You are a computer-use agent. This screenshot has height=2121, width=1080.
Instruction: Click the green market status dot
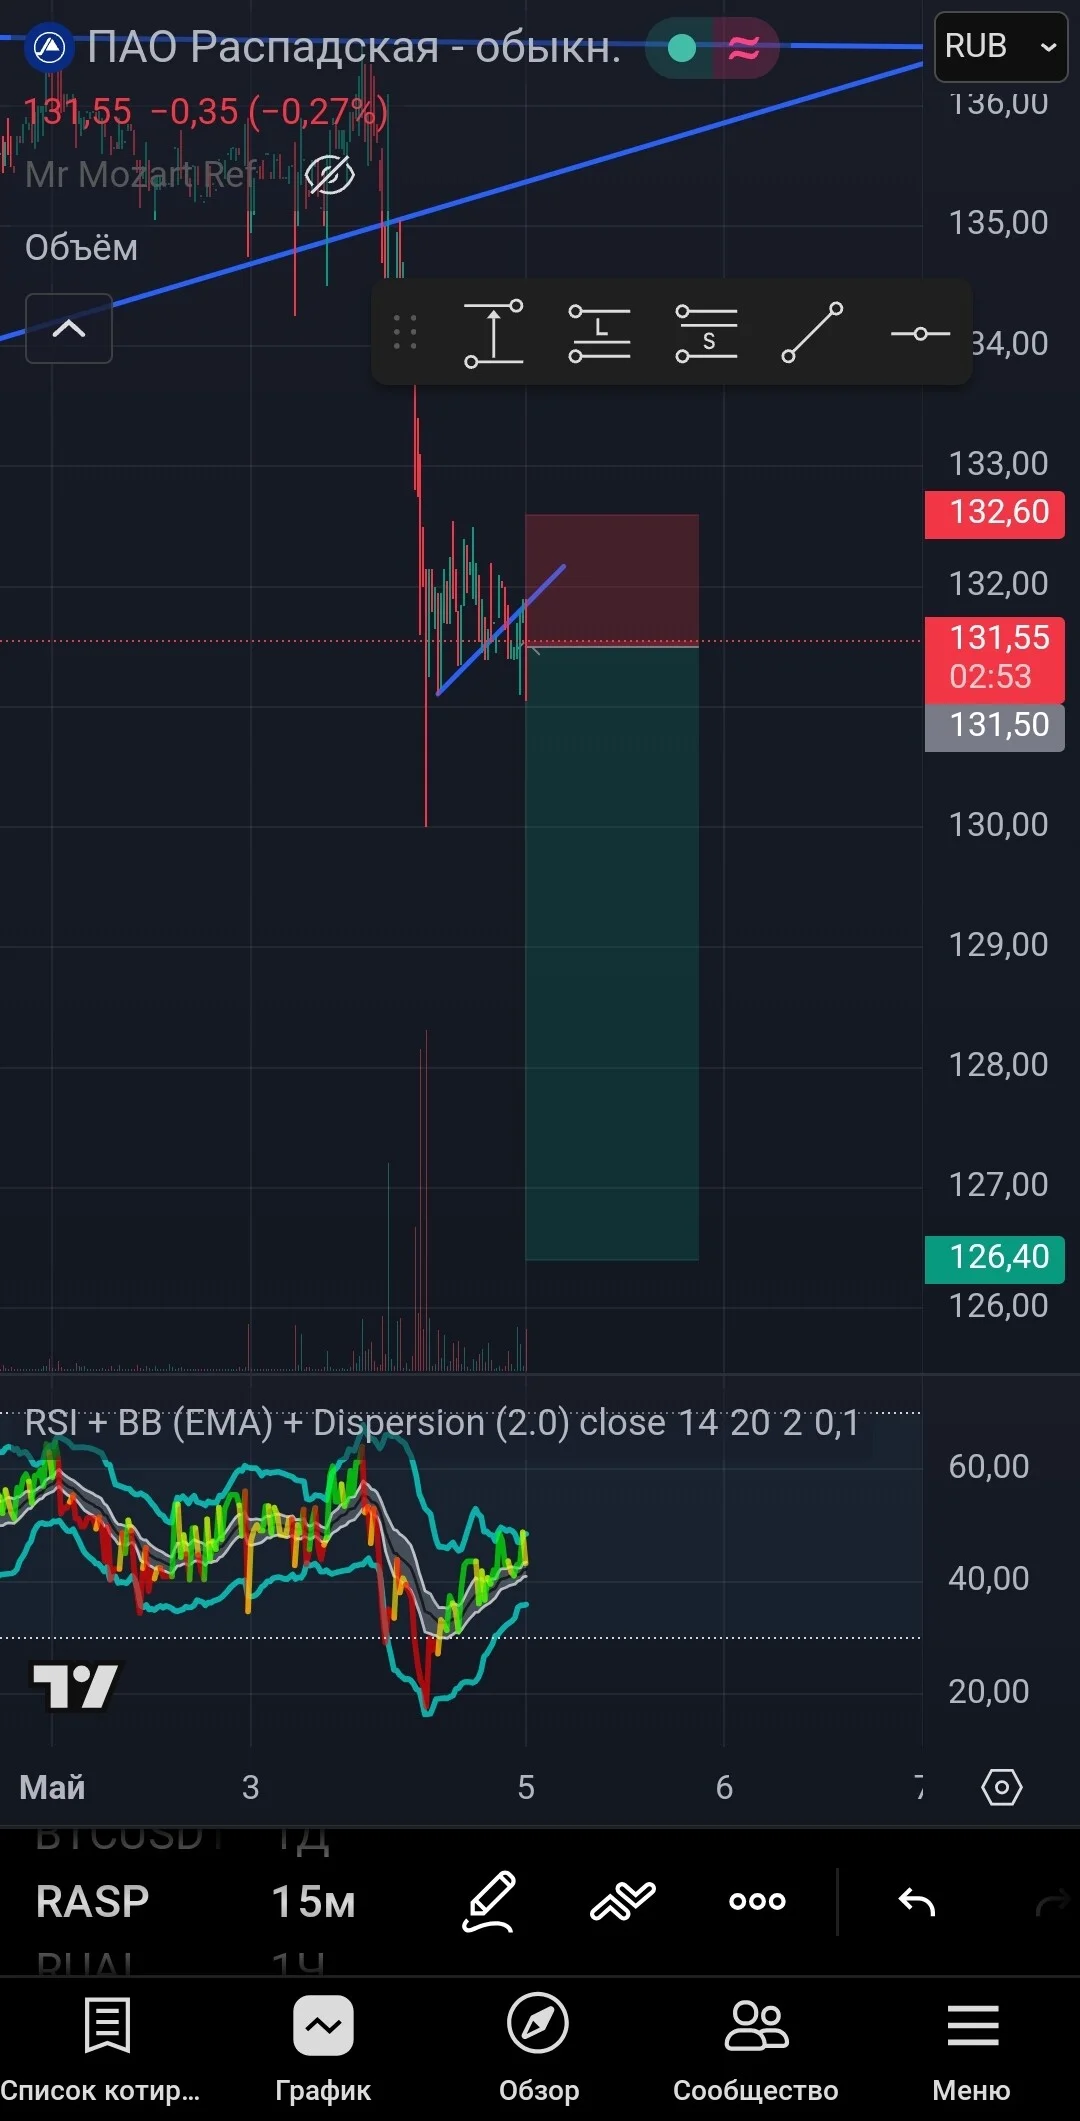pos(681,47)
